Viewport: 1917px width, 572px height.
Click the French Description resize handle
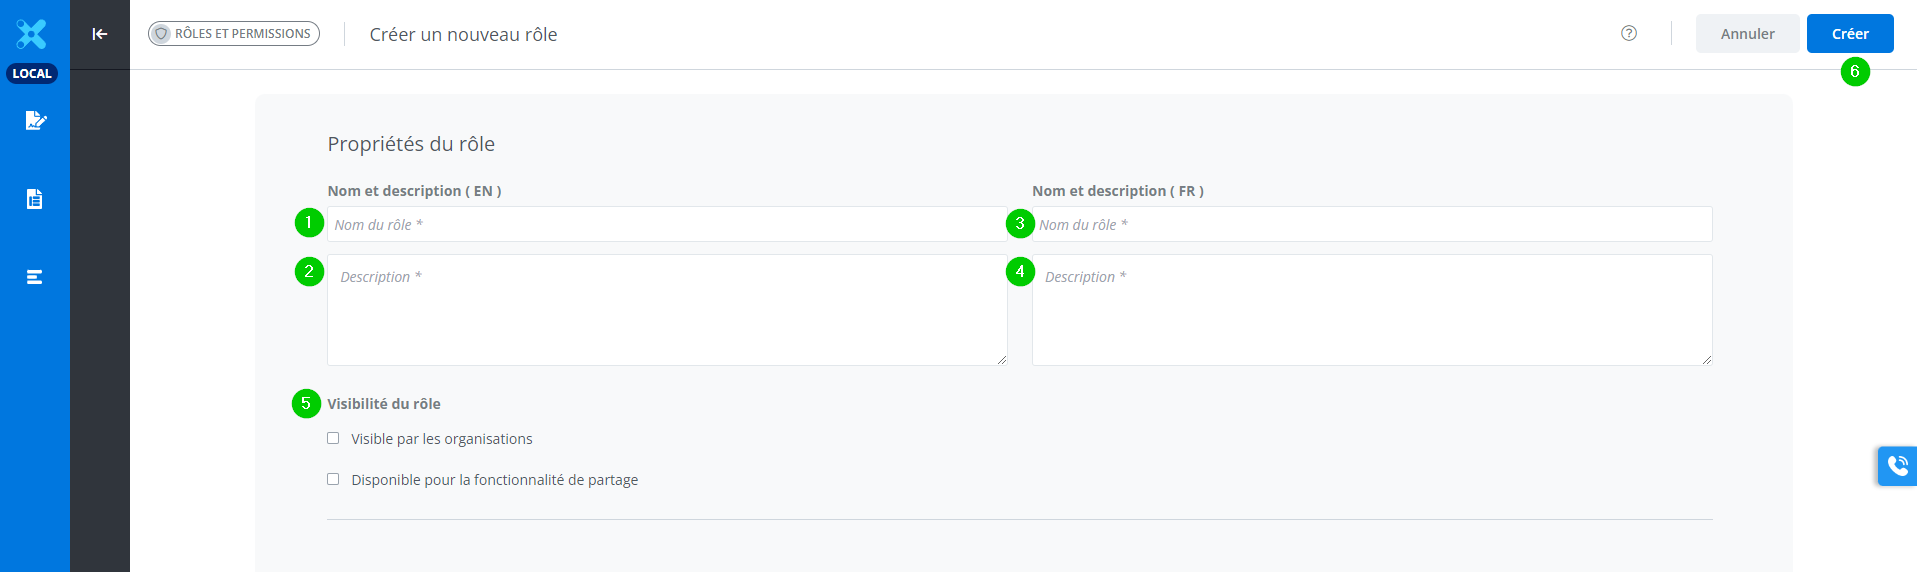[1707, 360]
